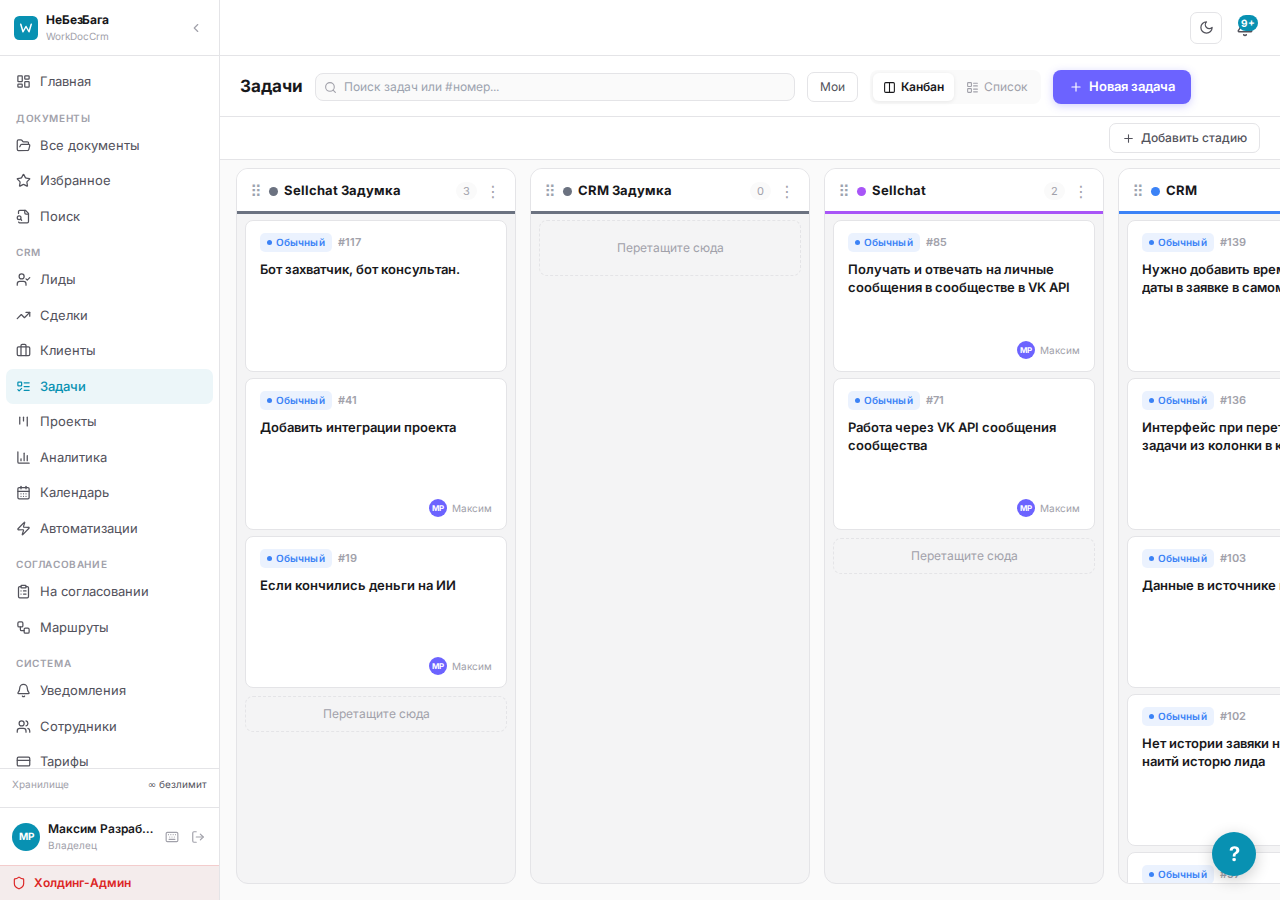1280x900 pixels.
Task: Open Поиск in the sidebar
Action: point(109,216)
